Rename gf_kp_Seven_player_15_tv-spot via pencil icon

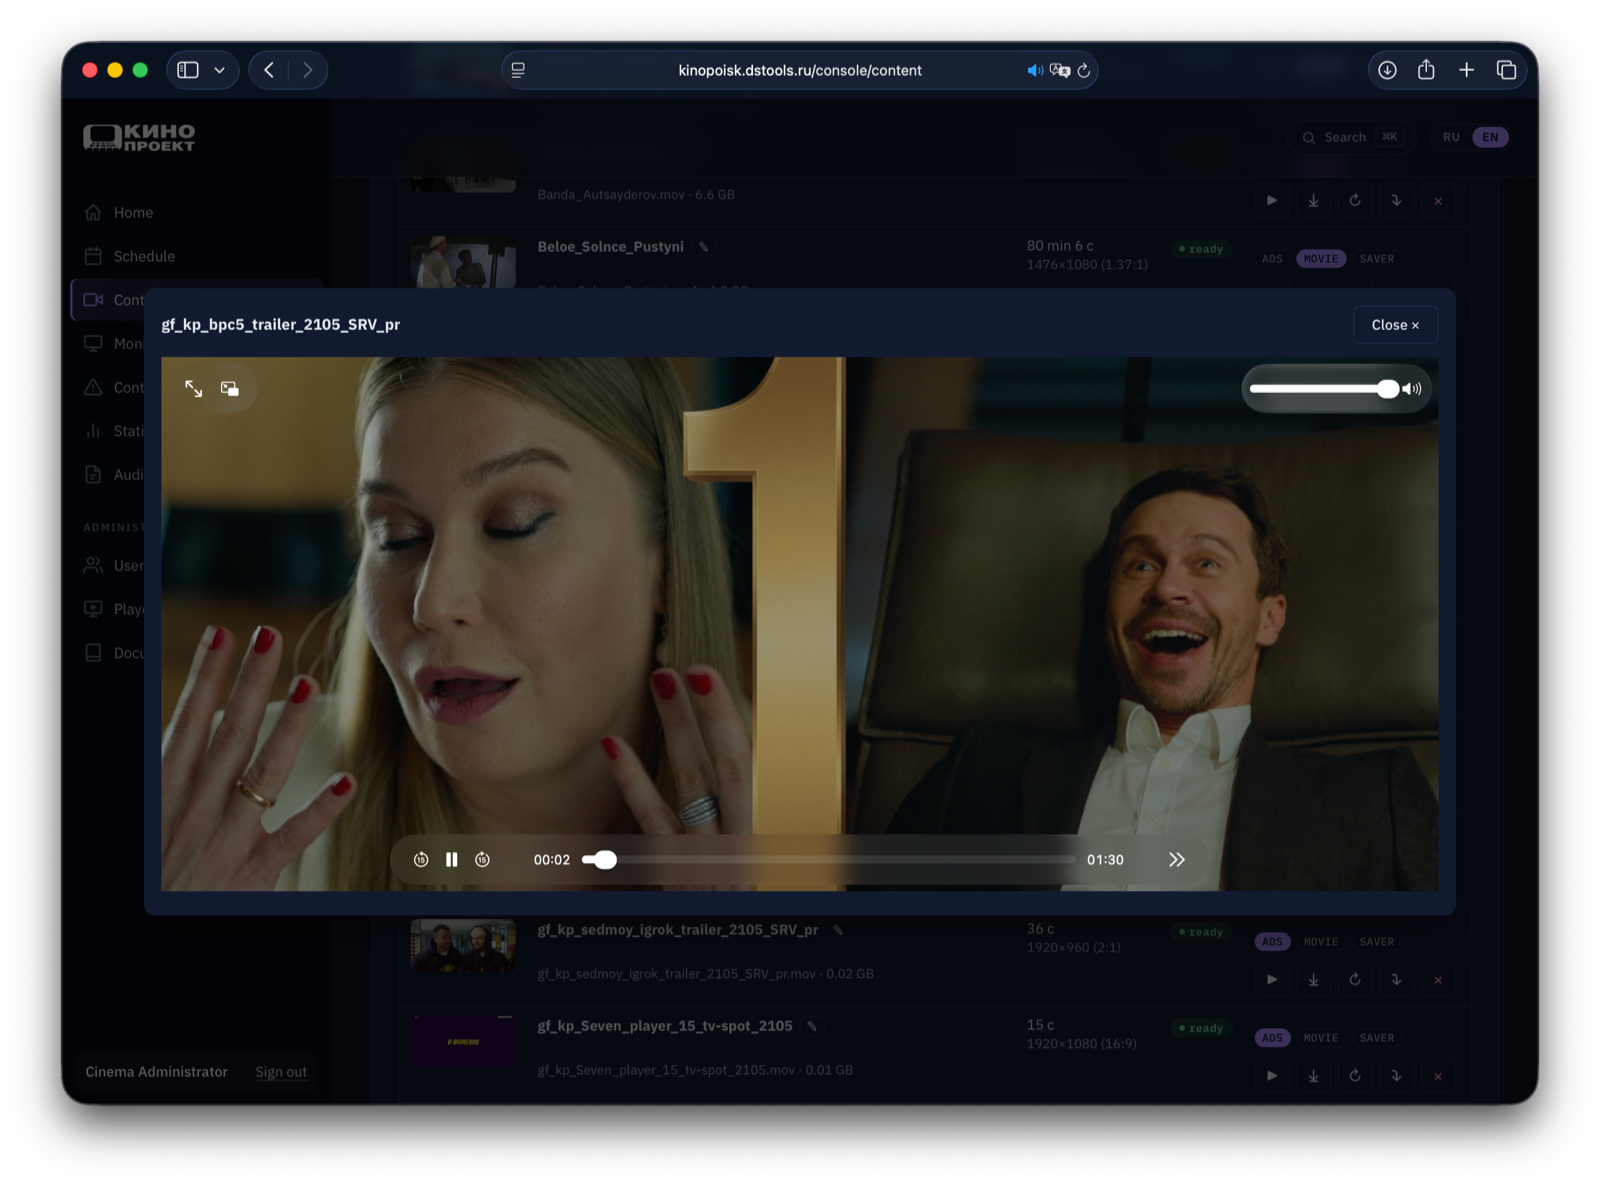[x=812, y=1027]
